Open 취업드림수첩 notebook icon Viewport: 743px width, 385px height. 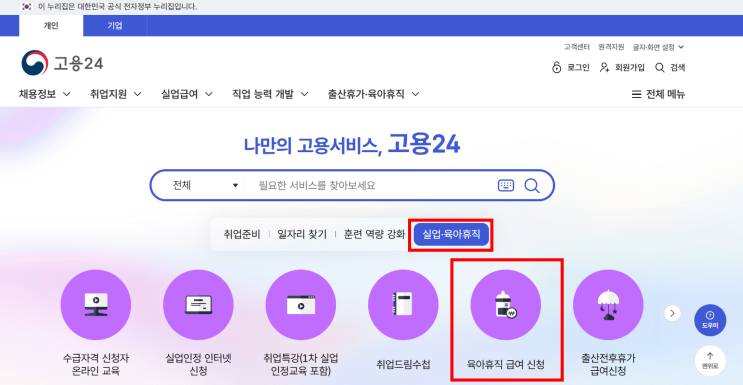click(403, 305)
